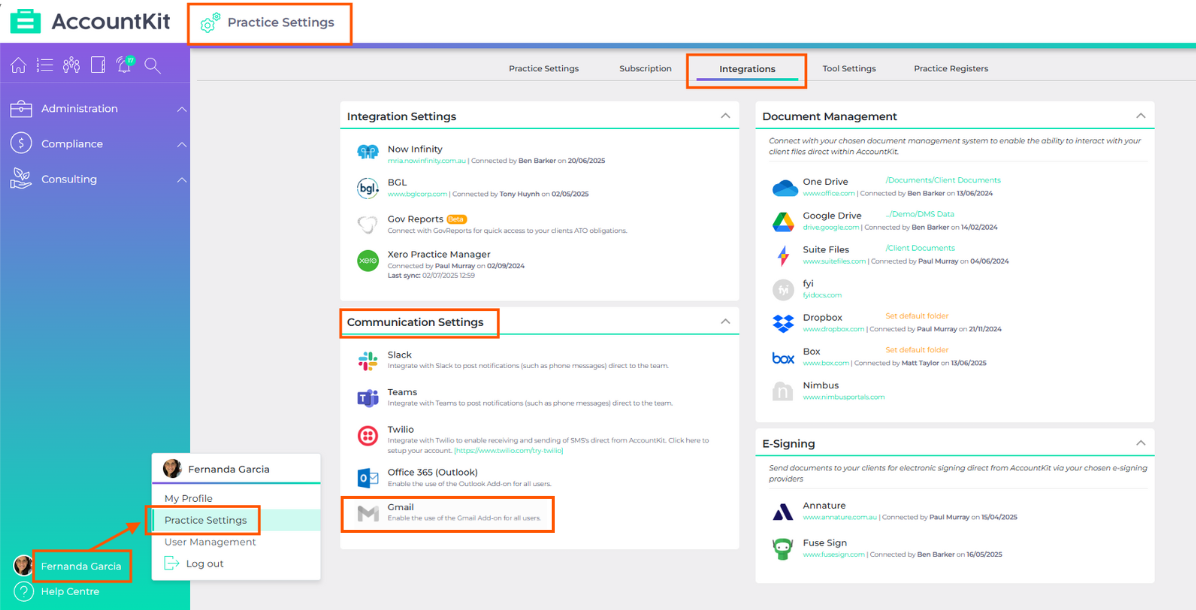Open the Practice Registers tab
Screen dimensions: 1196x610
[x=951, y=69]
